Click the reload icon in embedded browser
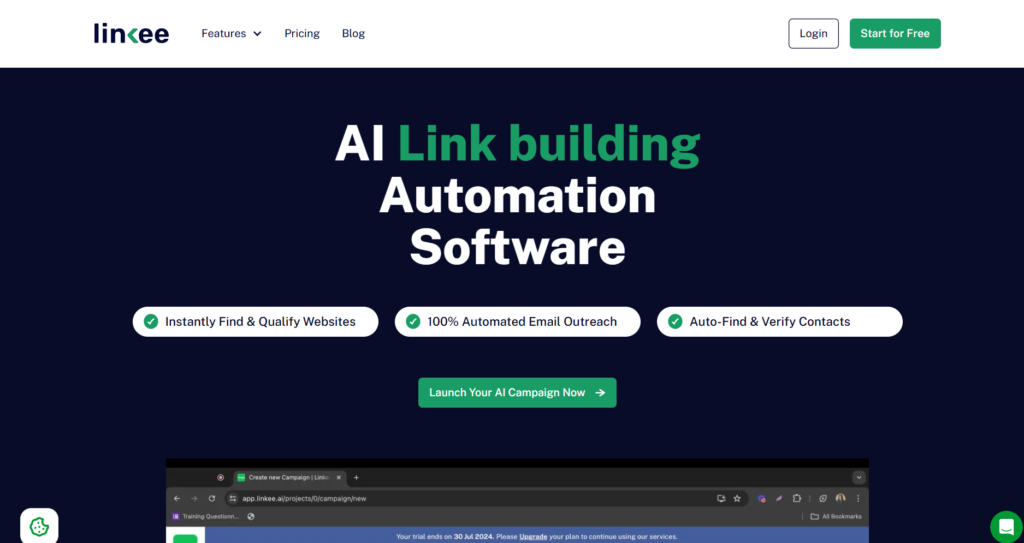Image resolution: width=1024 pixels, height=543 pixels. (212, 498)
